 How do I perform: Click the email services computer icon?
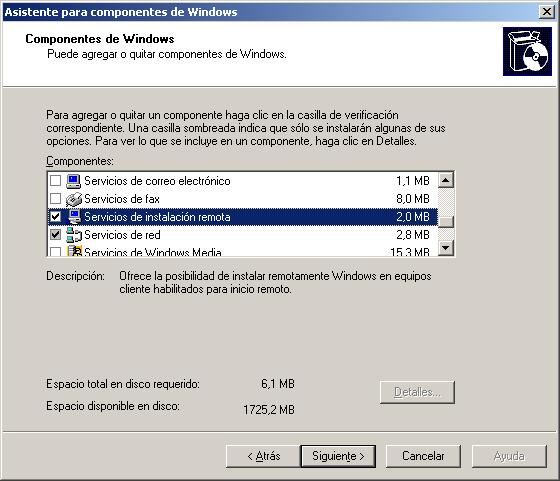pos(74,181)
